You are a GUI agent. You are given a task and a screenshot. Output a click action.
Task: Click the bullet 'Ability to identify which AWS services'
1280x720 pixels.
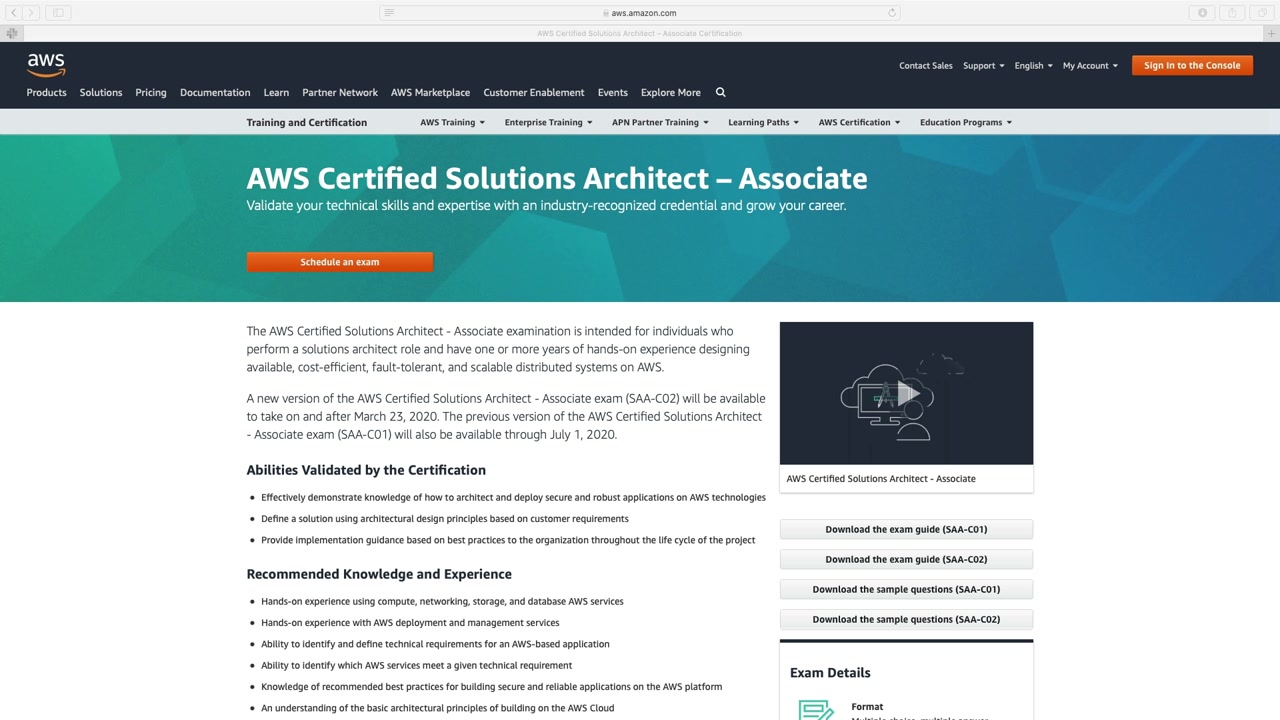coord(417,665)
